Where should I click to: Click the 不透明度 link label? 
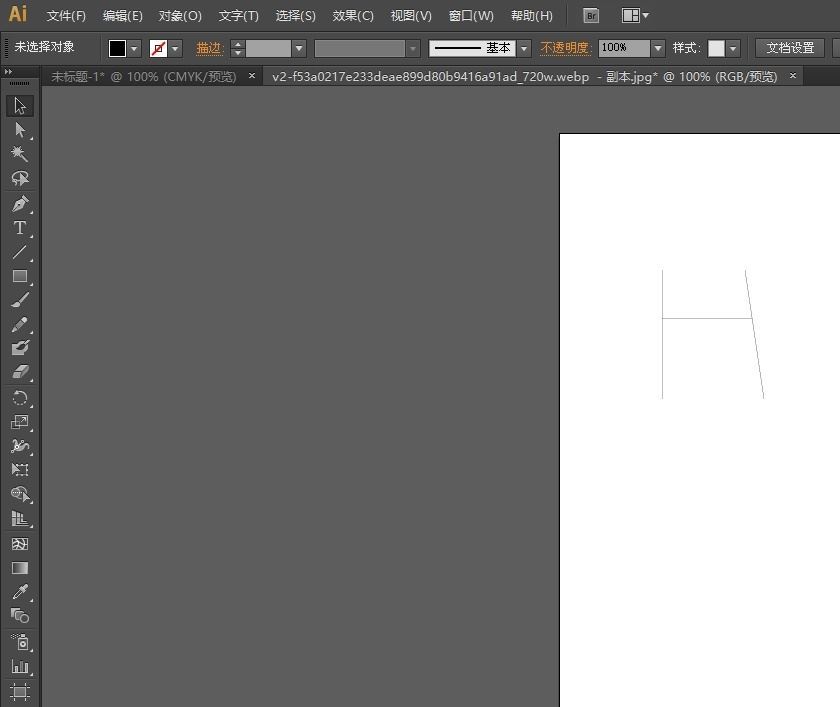(566, 48)
